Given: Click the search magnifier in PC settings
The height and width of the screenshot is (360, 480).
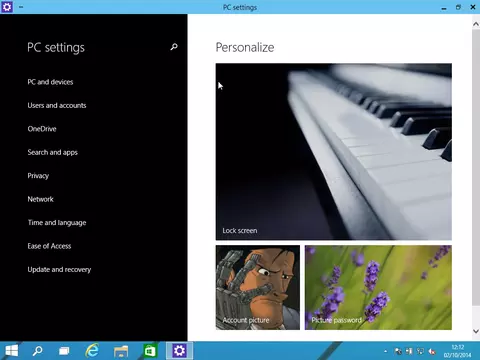Looking at the screenshot, I should pyautogui.click(x=174, y=47).
